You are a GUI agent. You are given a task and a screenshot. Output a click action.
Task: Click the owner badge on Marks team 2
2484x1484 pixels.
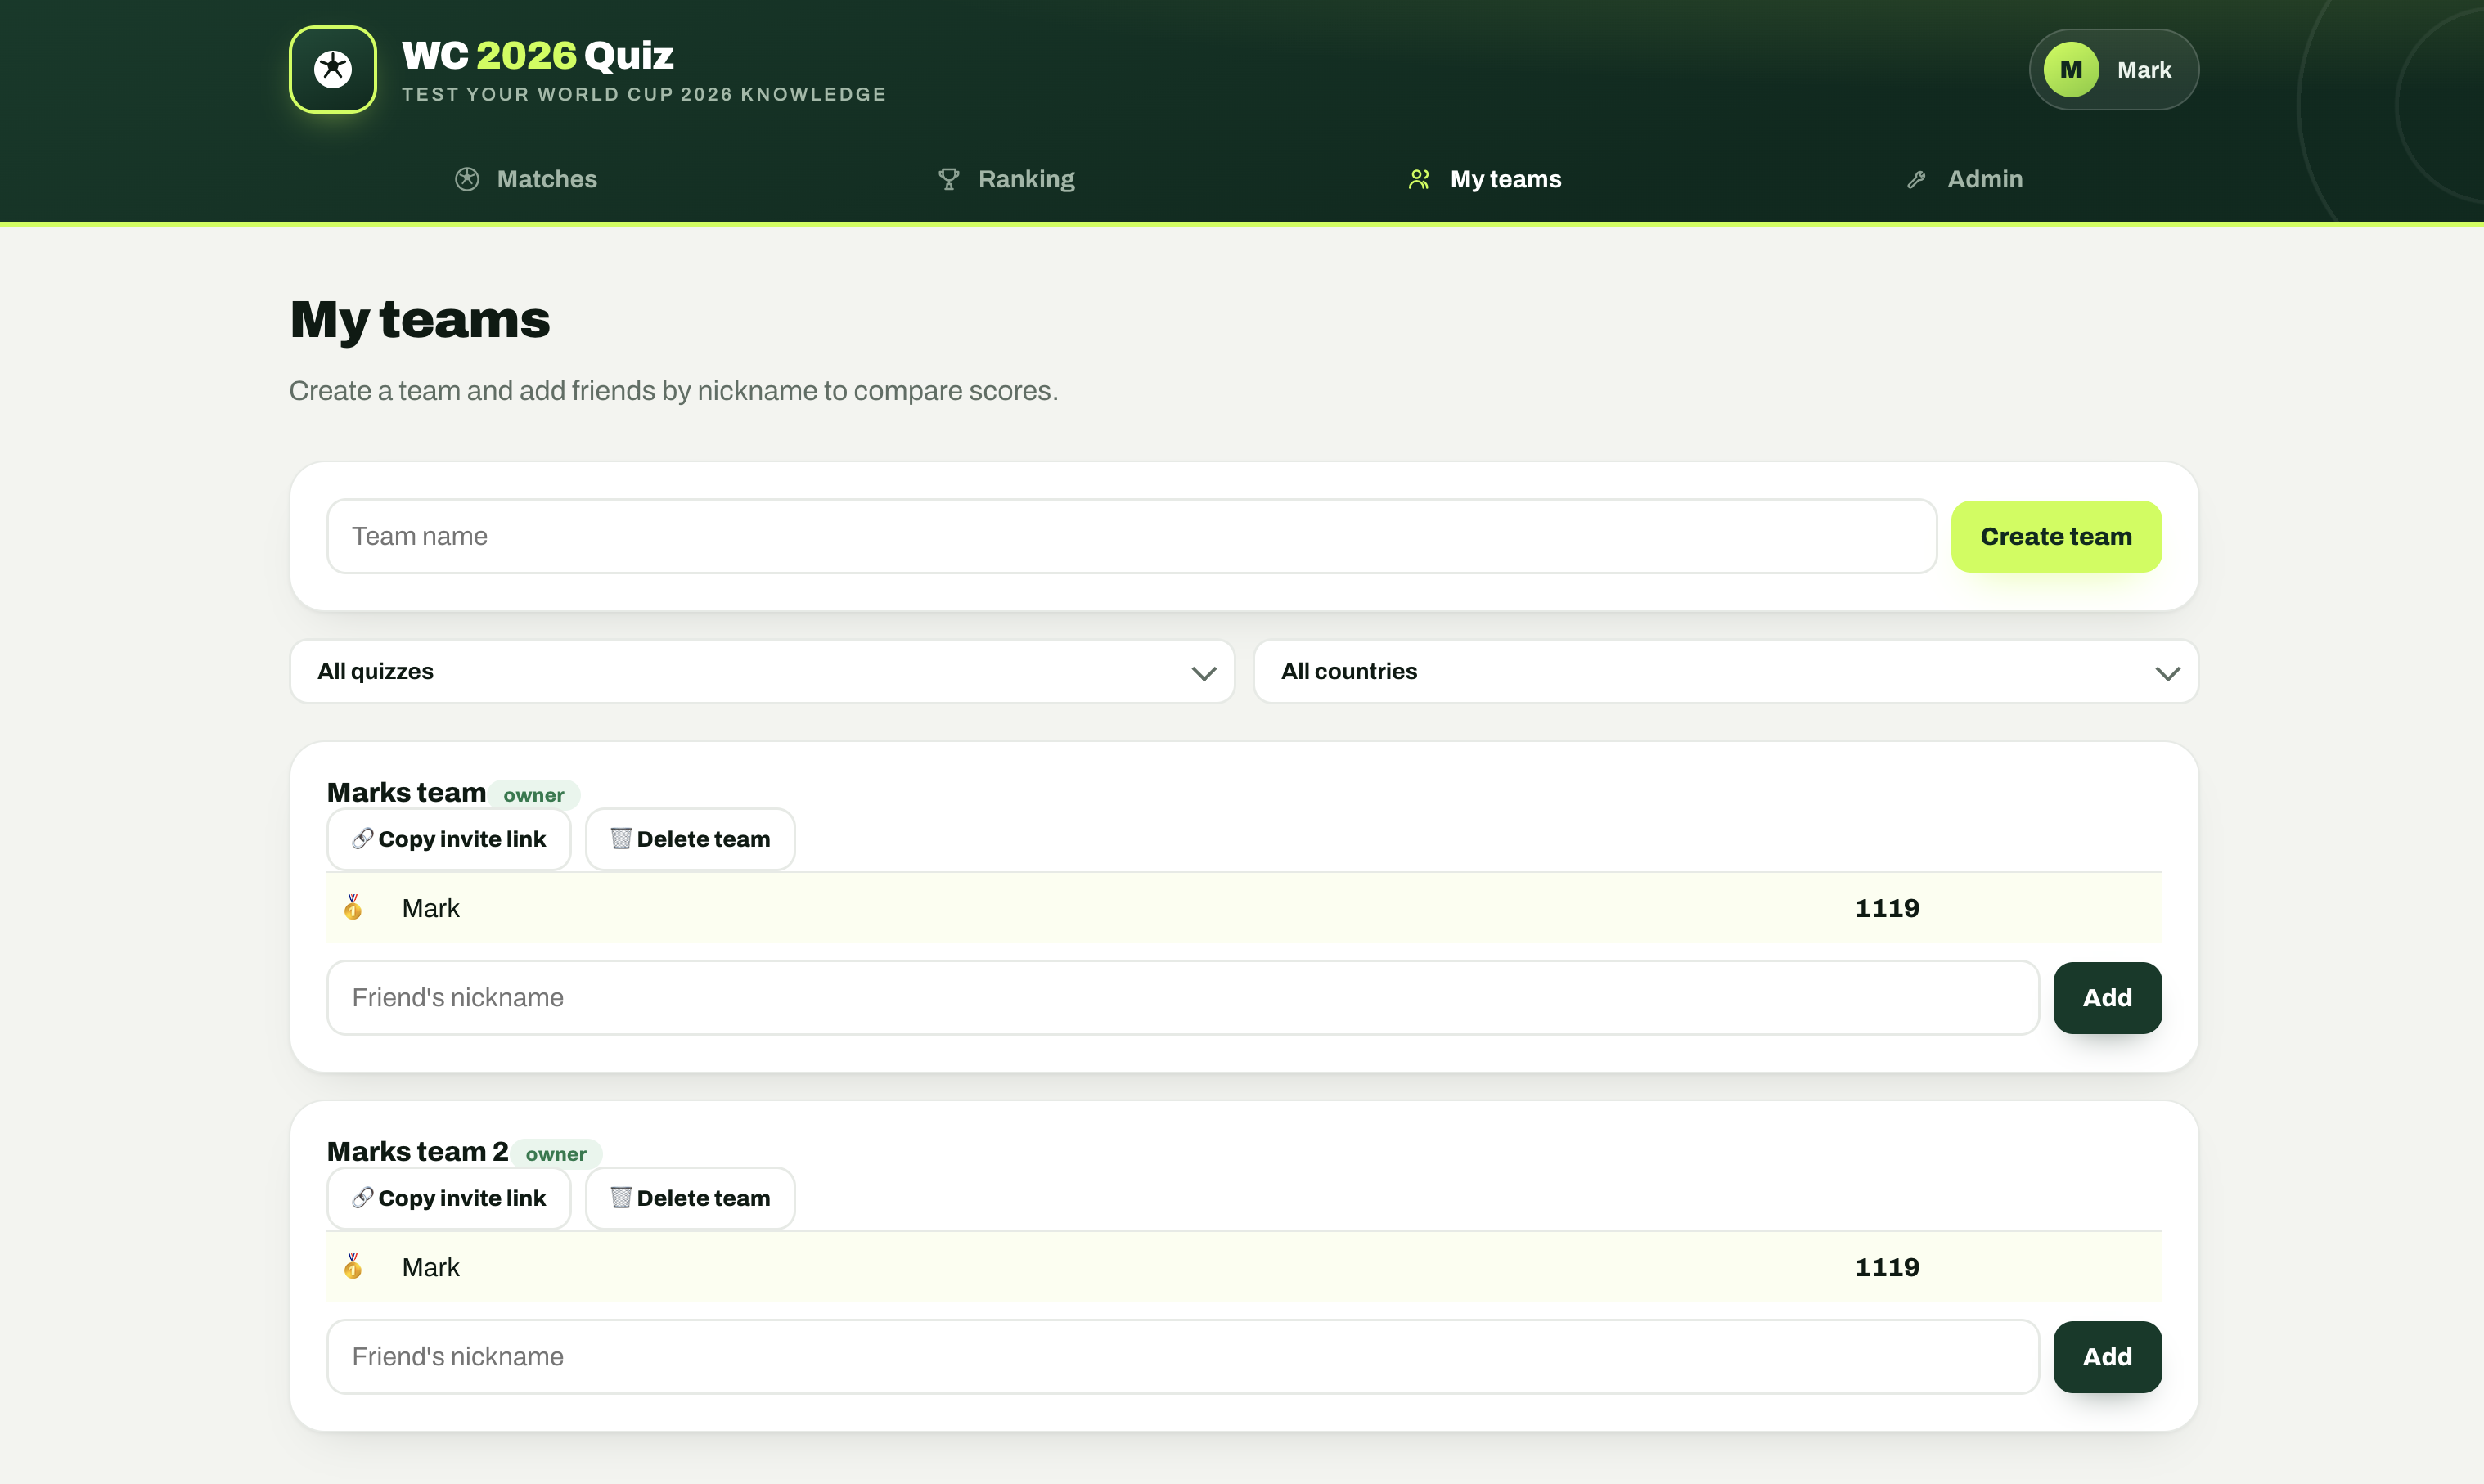click(556, 1154)
